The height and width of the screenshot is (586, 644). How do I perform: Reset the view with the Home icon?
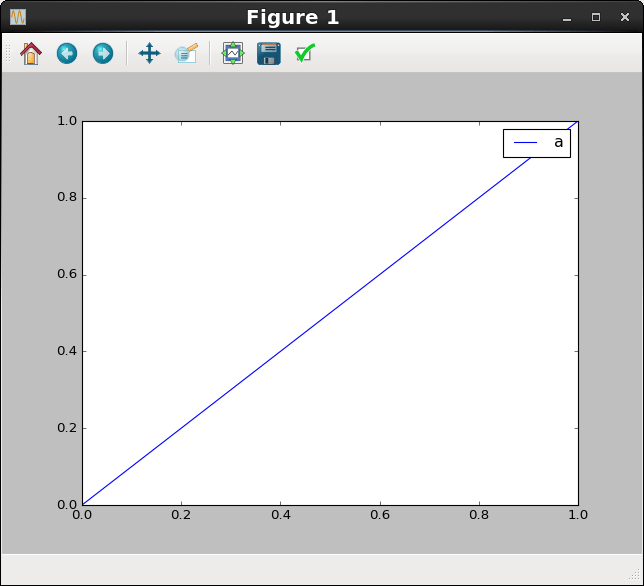31,53
